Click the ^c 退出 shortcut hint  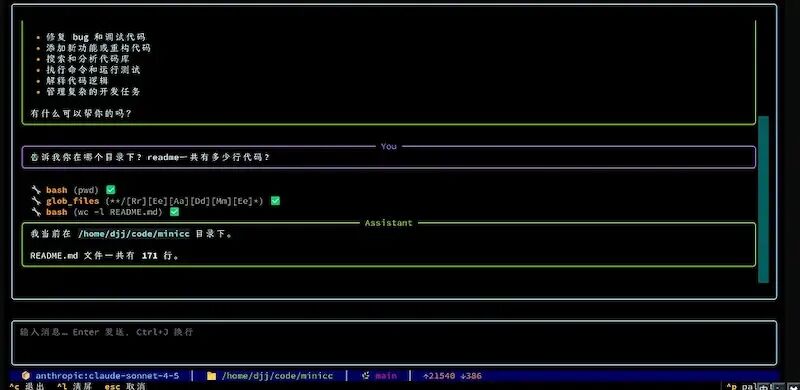pyautogui.click(x=27, y=386)
